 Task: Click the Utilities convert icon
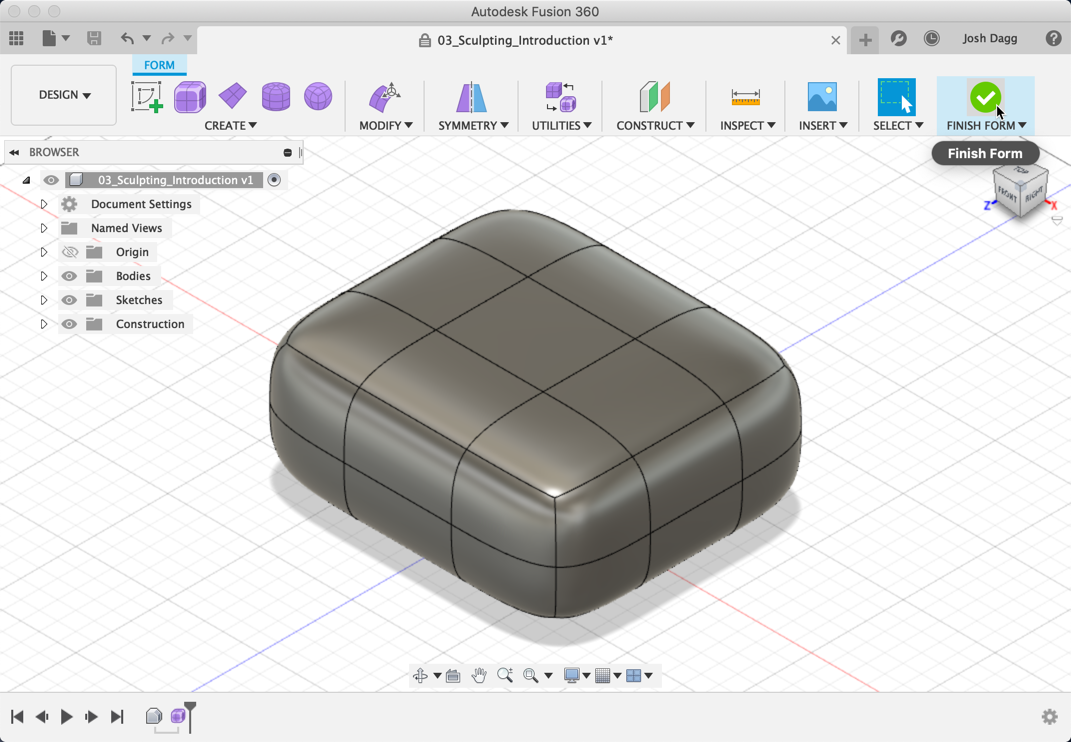pos(561,97)
